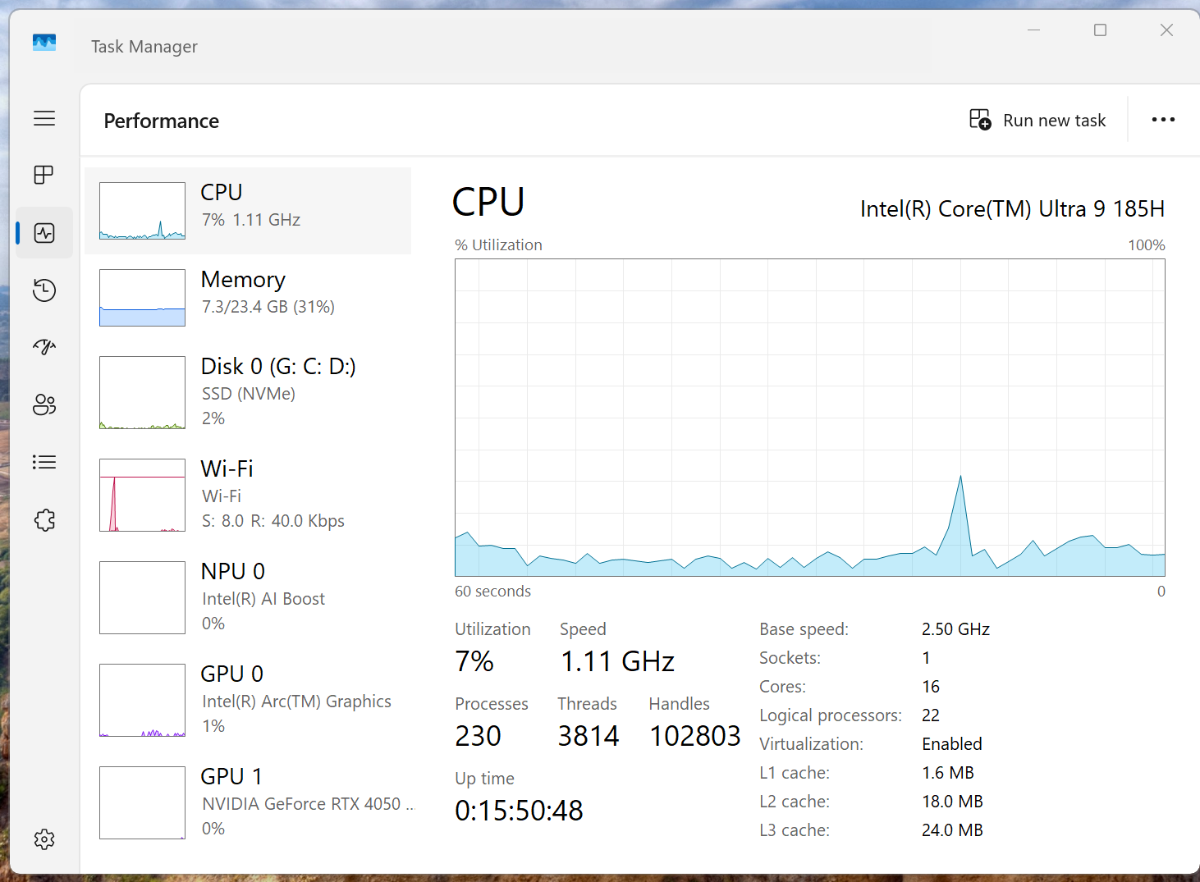
Task: Open the Details list icon
Action: (x=44, y=462)
